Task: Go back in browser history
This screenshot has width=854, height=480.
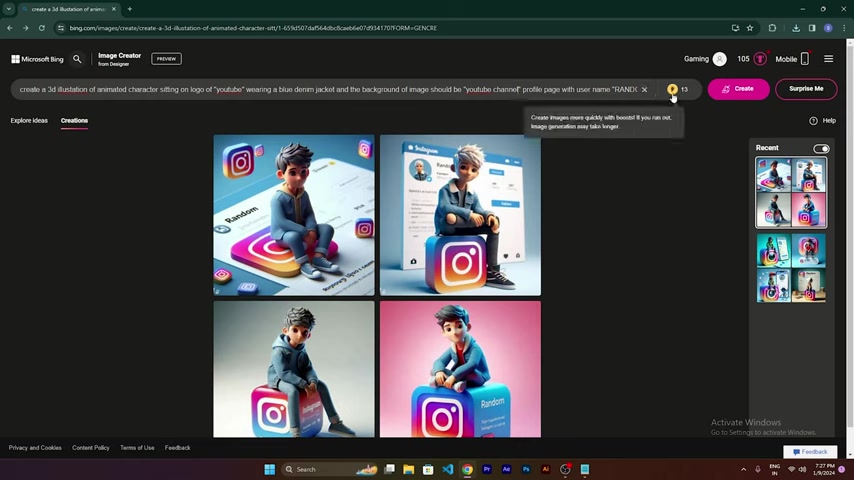Action: pos(10,28)
